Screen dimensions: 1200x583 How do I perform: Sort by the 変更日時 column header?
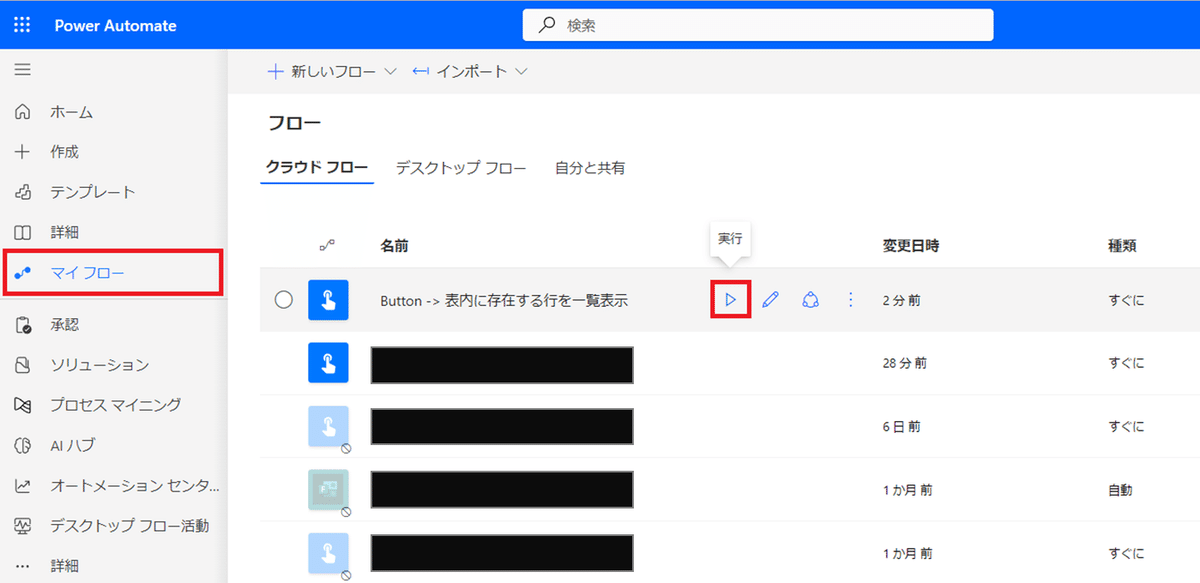coord(911,245)
